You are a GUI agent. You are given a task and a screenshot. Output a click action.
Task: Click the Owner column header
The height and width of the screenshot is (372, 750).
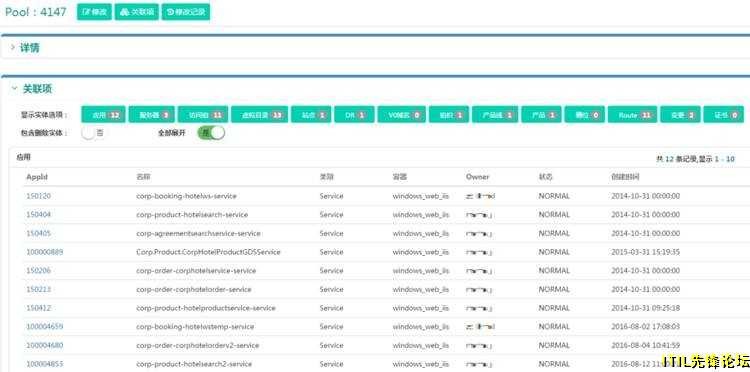(477, 177)
